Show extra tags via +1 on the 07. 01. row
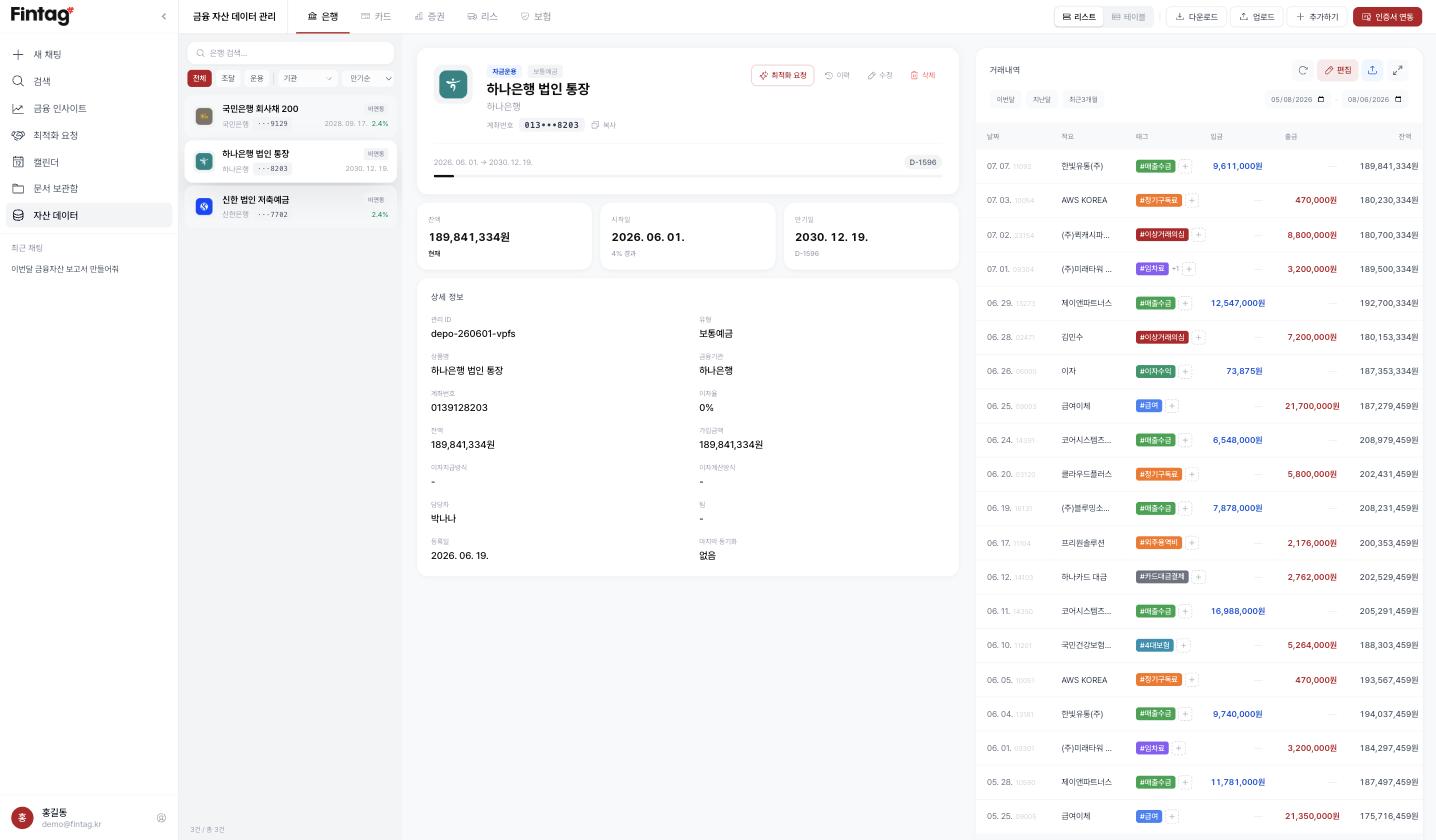1436x840 pixels. (x=1175, y=269)
